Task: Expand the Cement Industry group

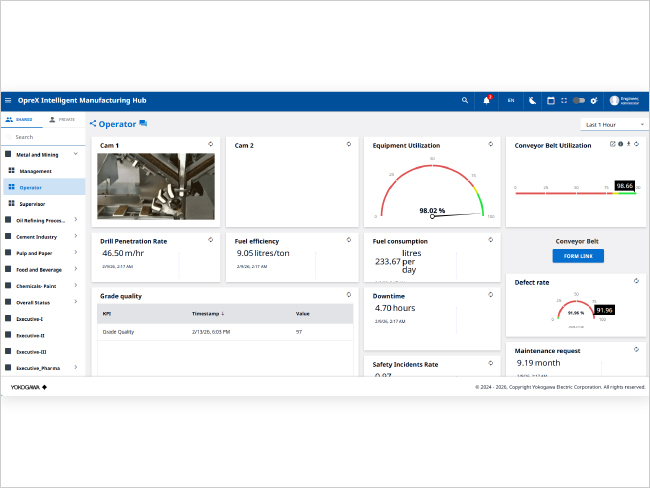Action: pyautogui.click(x=75, y=236)
